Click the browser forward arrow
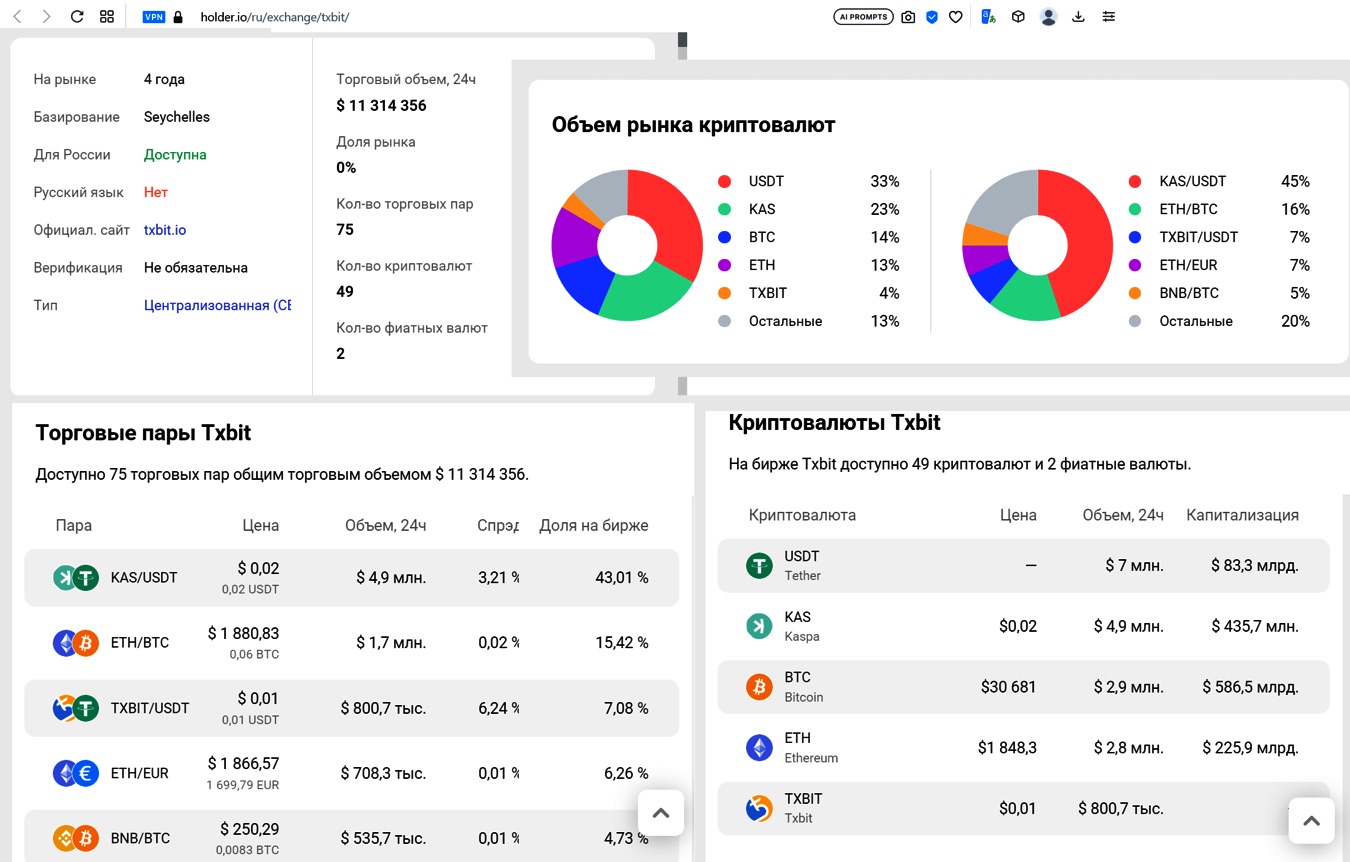Image resolution: width=1350 pixels, height=862 pixels. (x=46, y=17)
